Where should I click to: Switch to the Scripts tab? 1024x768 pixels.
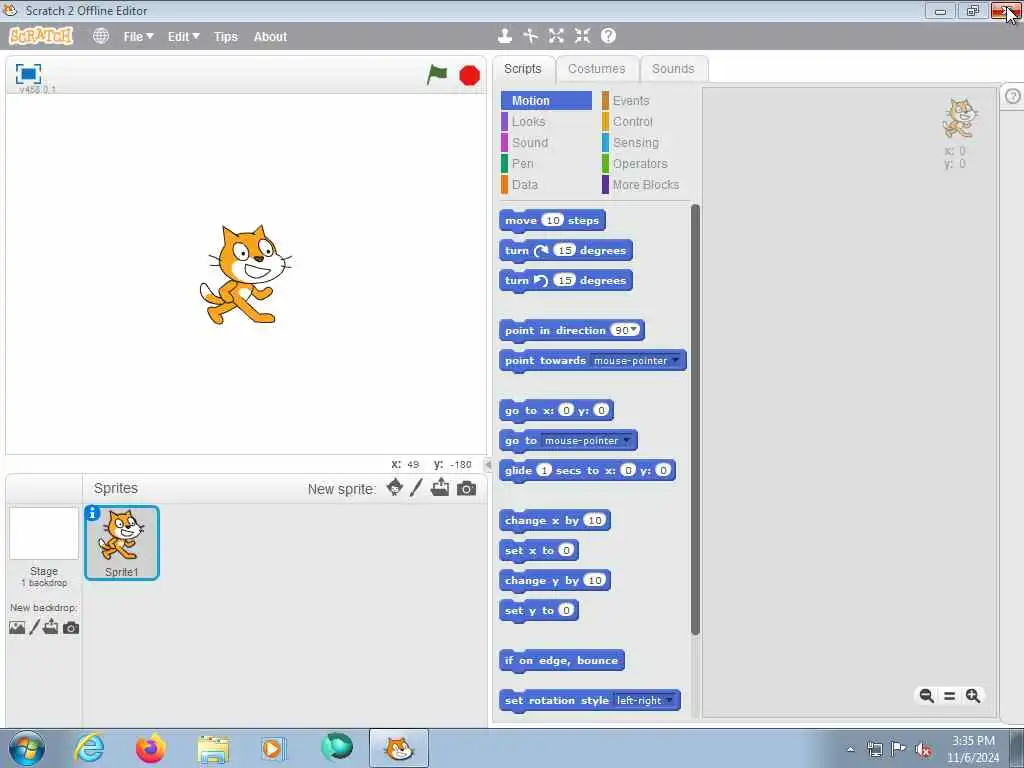click(x=522, y=69)
